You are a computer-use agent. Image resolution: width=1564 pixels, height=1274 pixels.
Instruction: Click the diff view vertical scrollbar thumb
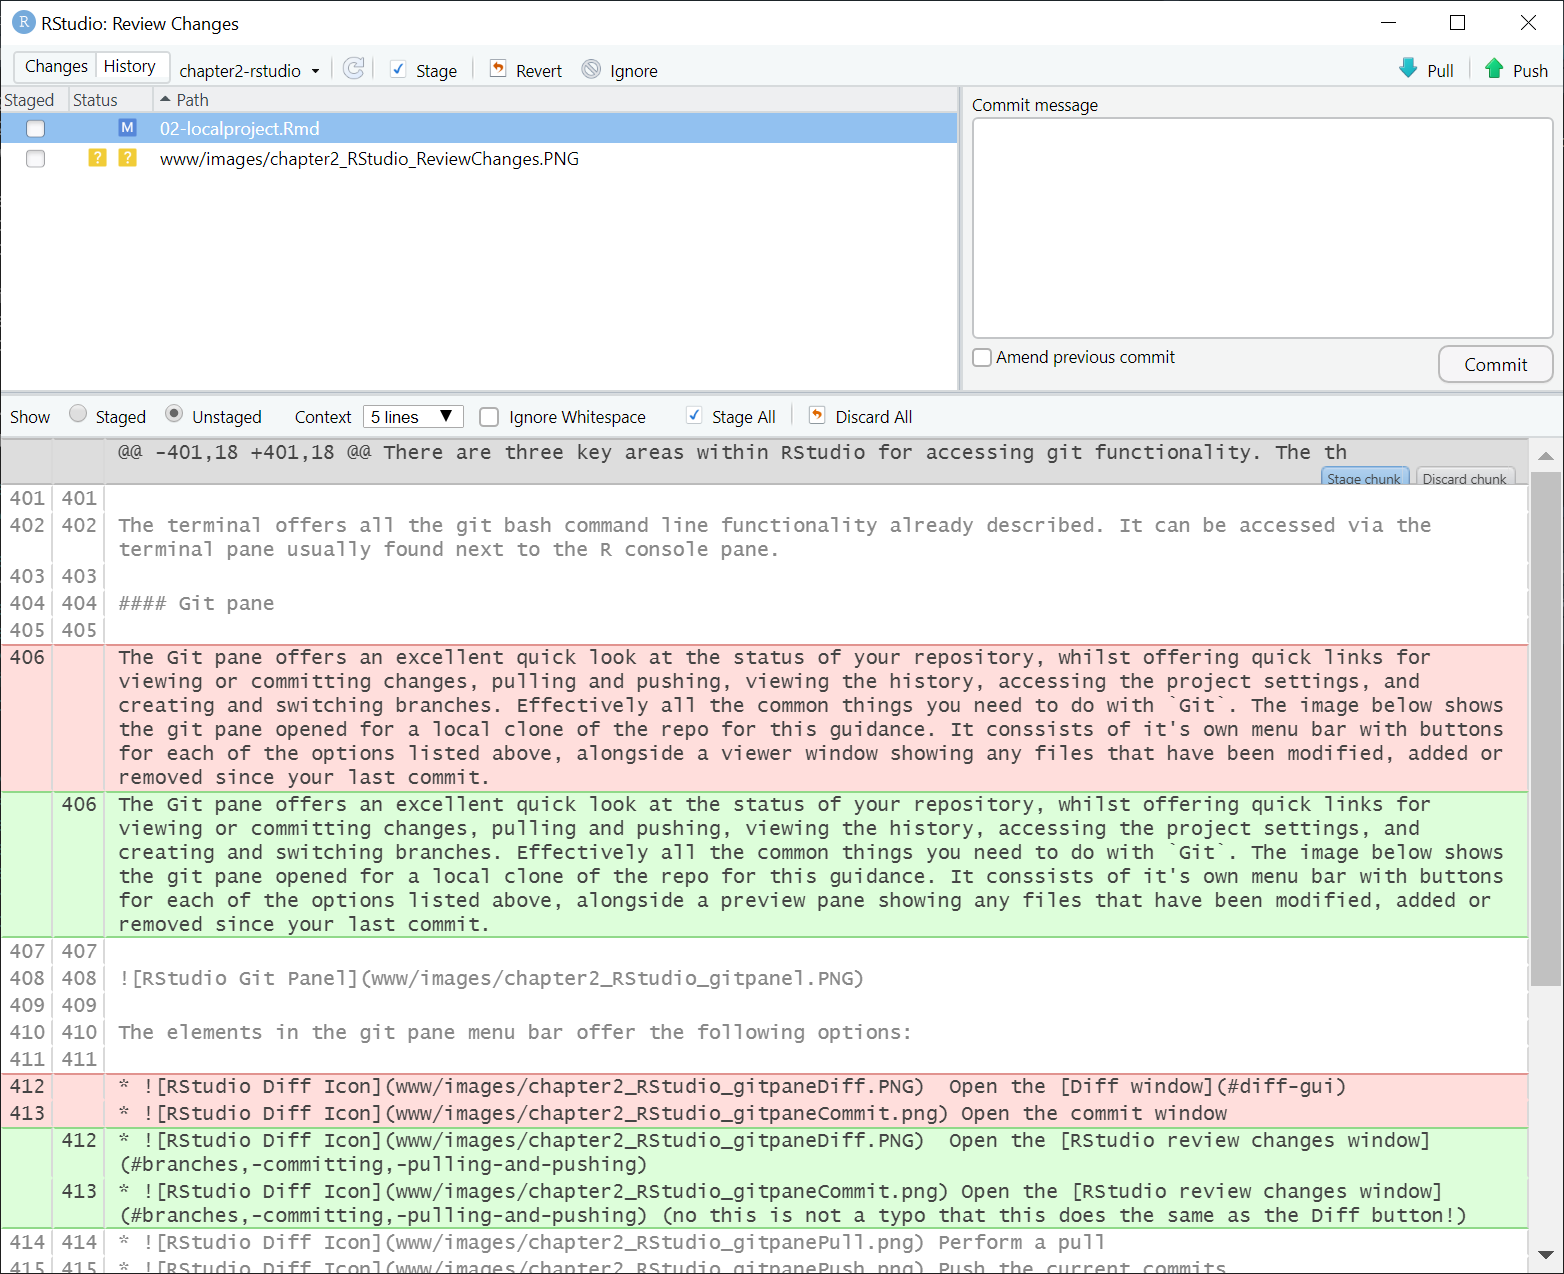pyautogui.click(x=1545, y=728)
